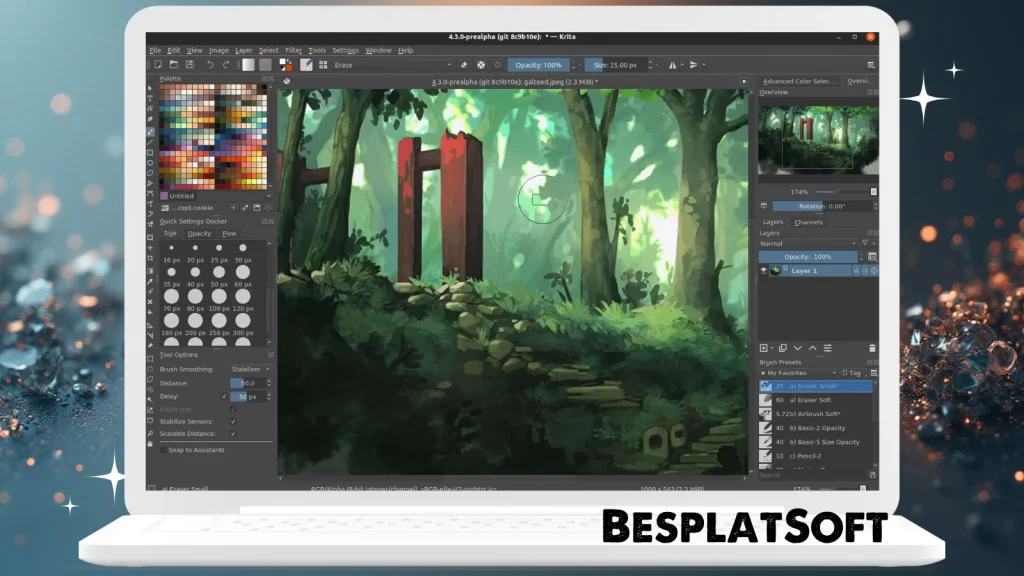The width and height of the screenshot is (1024, 576).
Task: Click Snap to Assistants label
Action: click(197, 450)
